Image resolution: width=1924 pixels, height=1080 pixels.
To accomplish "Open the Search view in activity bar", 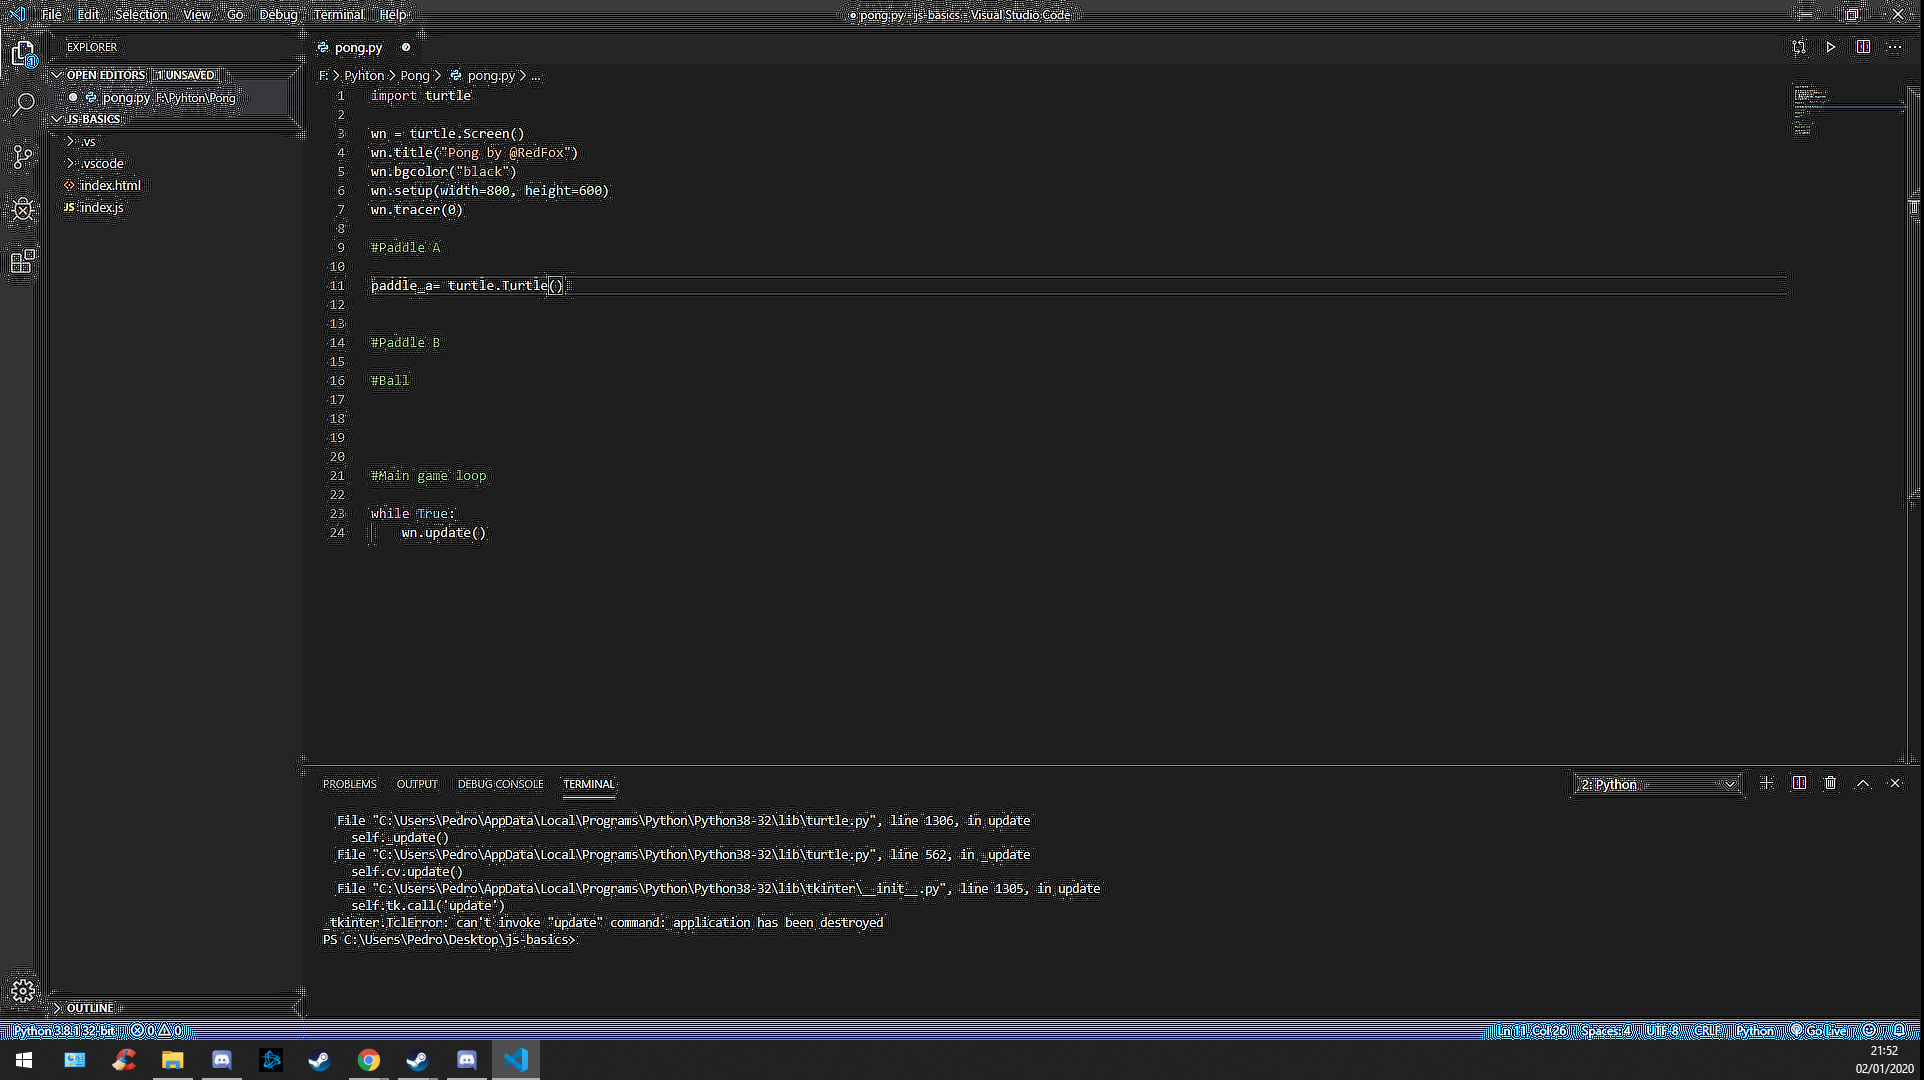I will [23, 104].
